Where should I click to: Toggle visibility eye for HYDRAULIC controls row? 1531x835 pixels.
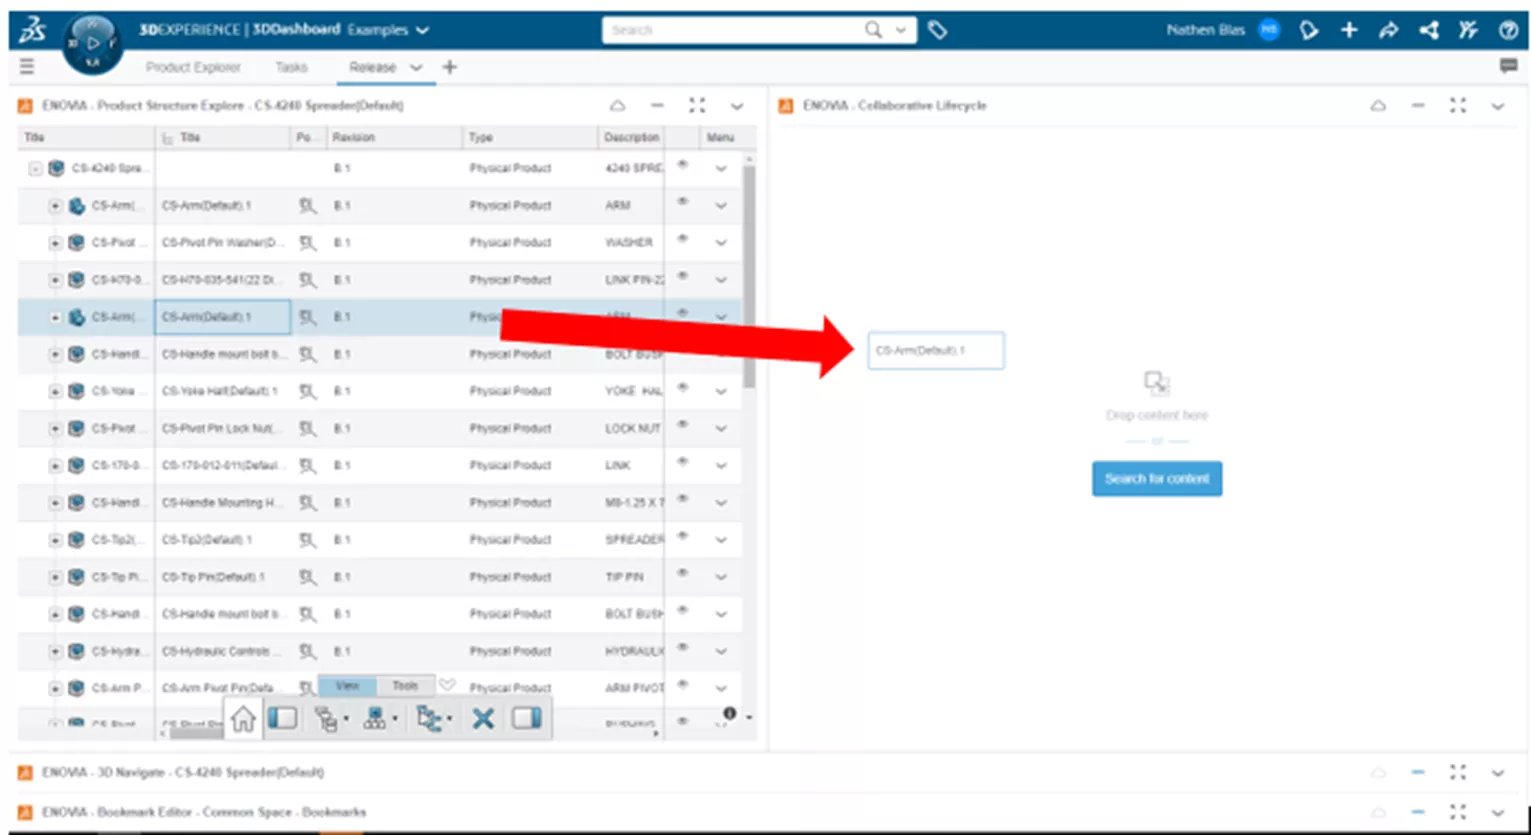point(683,648)
